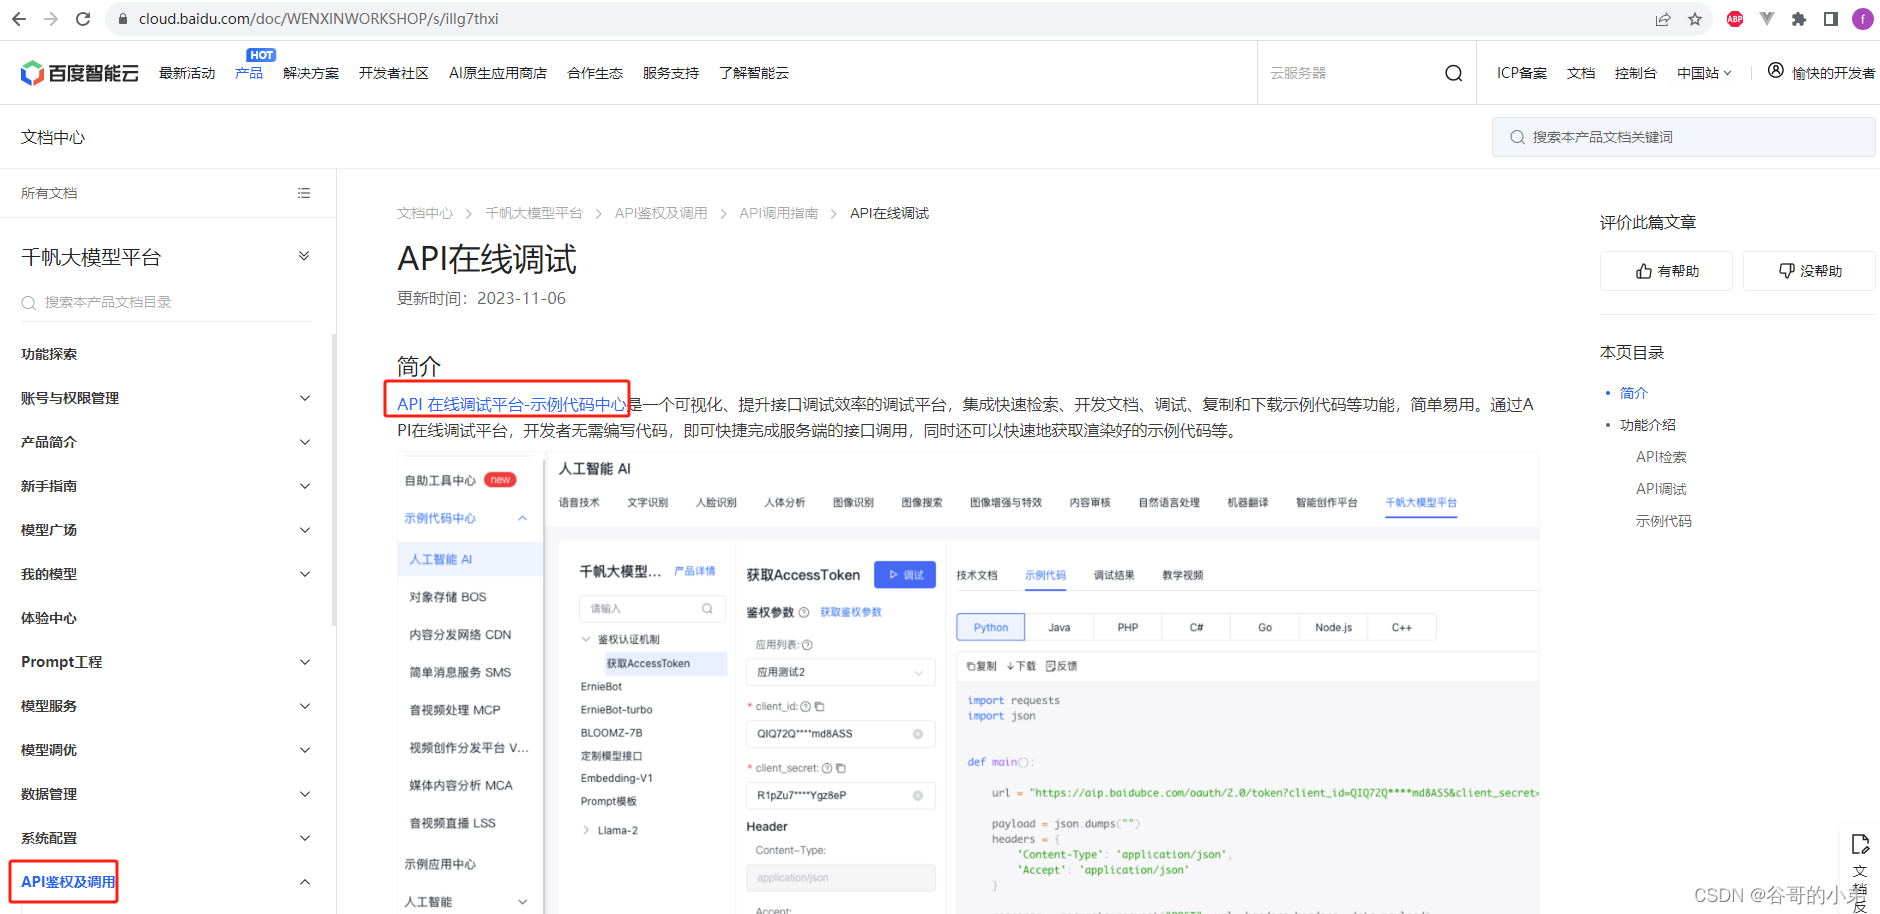Open the 中国站 region dropdown

(x=1704, y=73)
